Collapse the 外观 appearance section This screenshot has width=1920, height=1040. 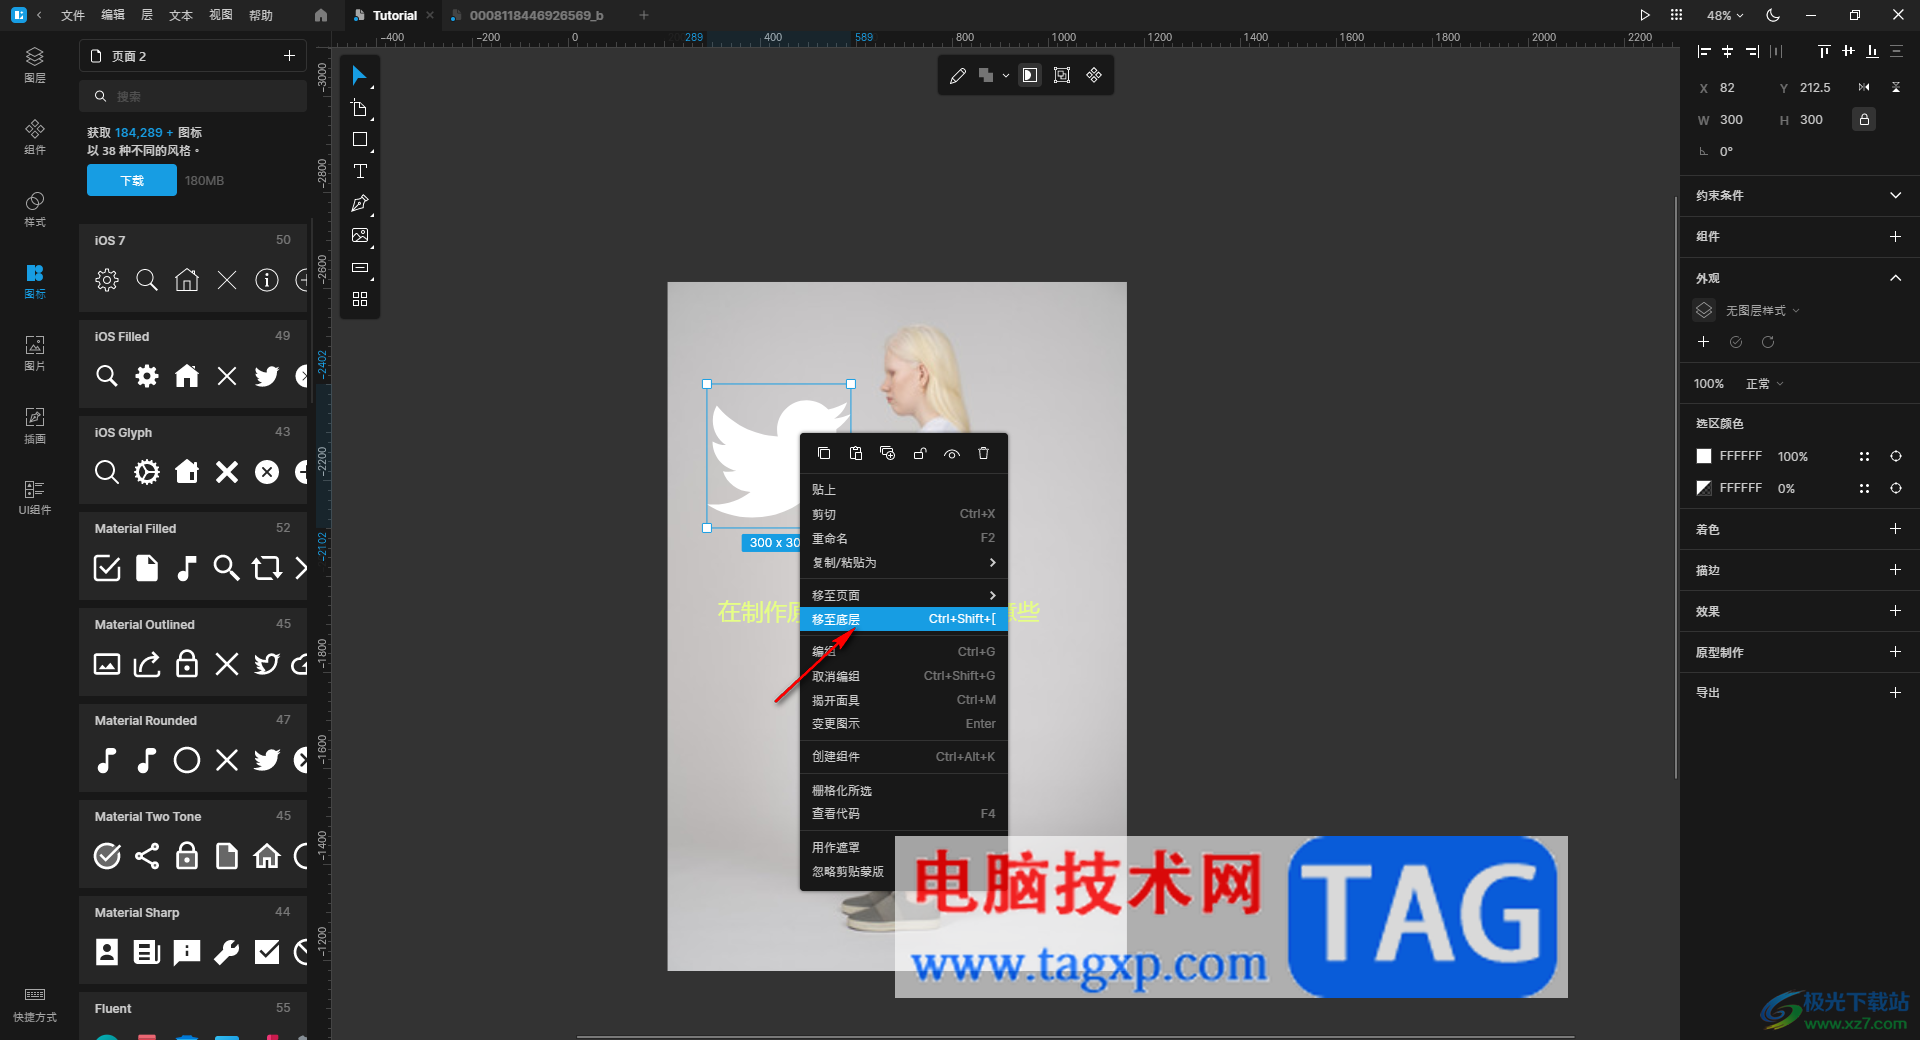coord(1895,278)
